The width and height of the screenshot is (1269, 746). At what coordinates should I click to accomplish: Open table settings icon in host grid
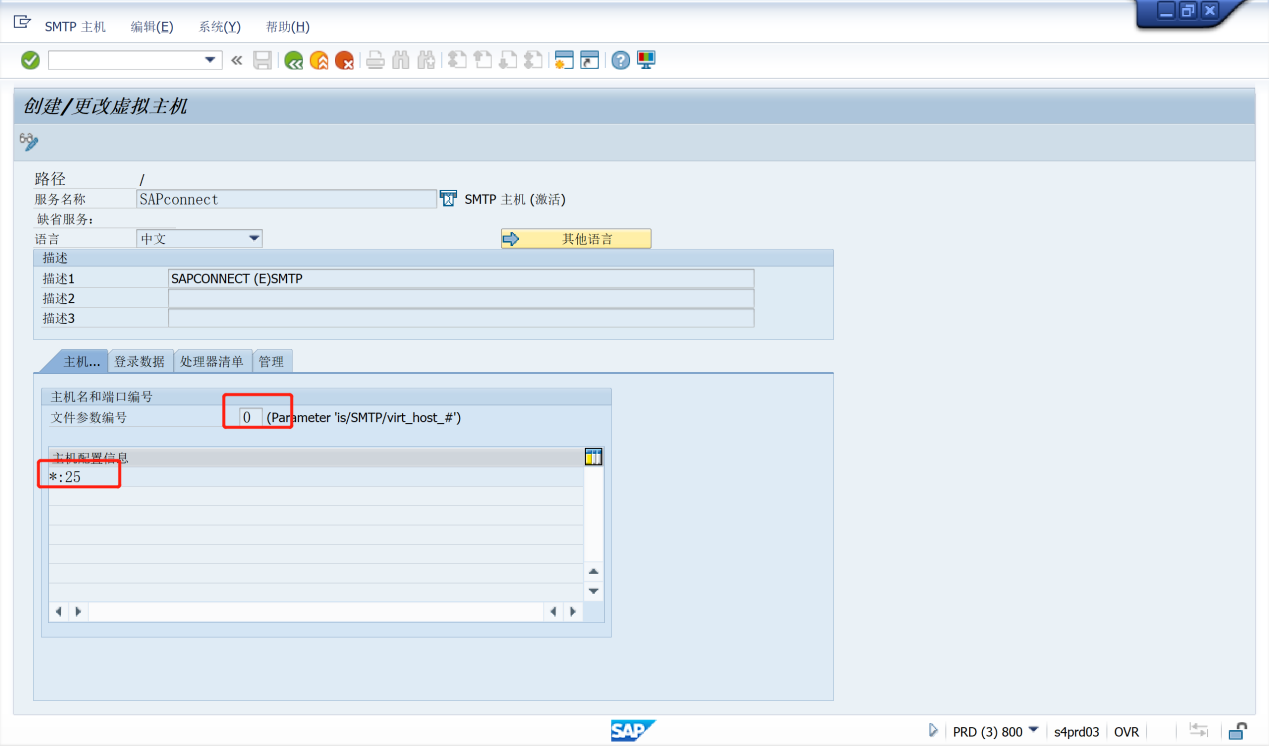(593, 457)
